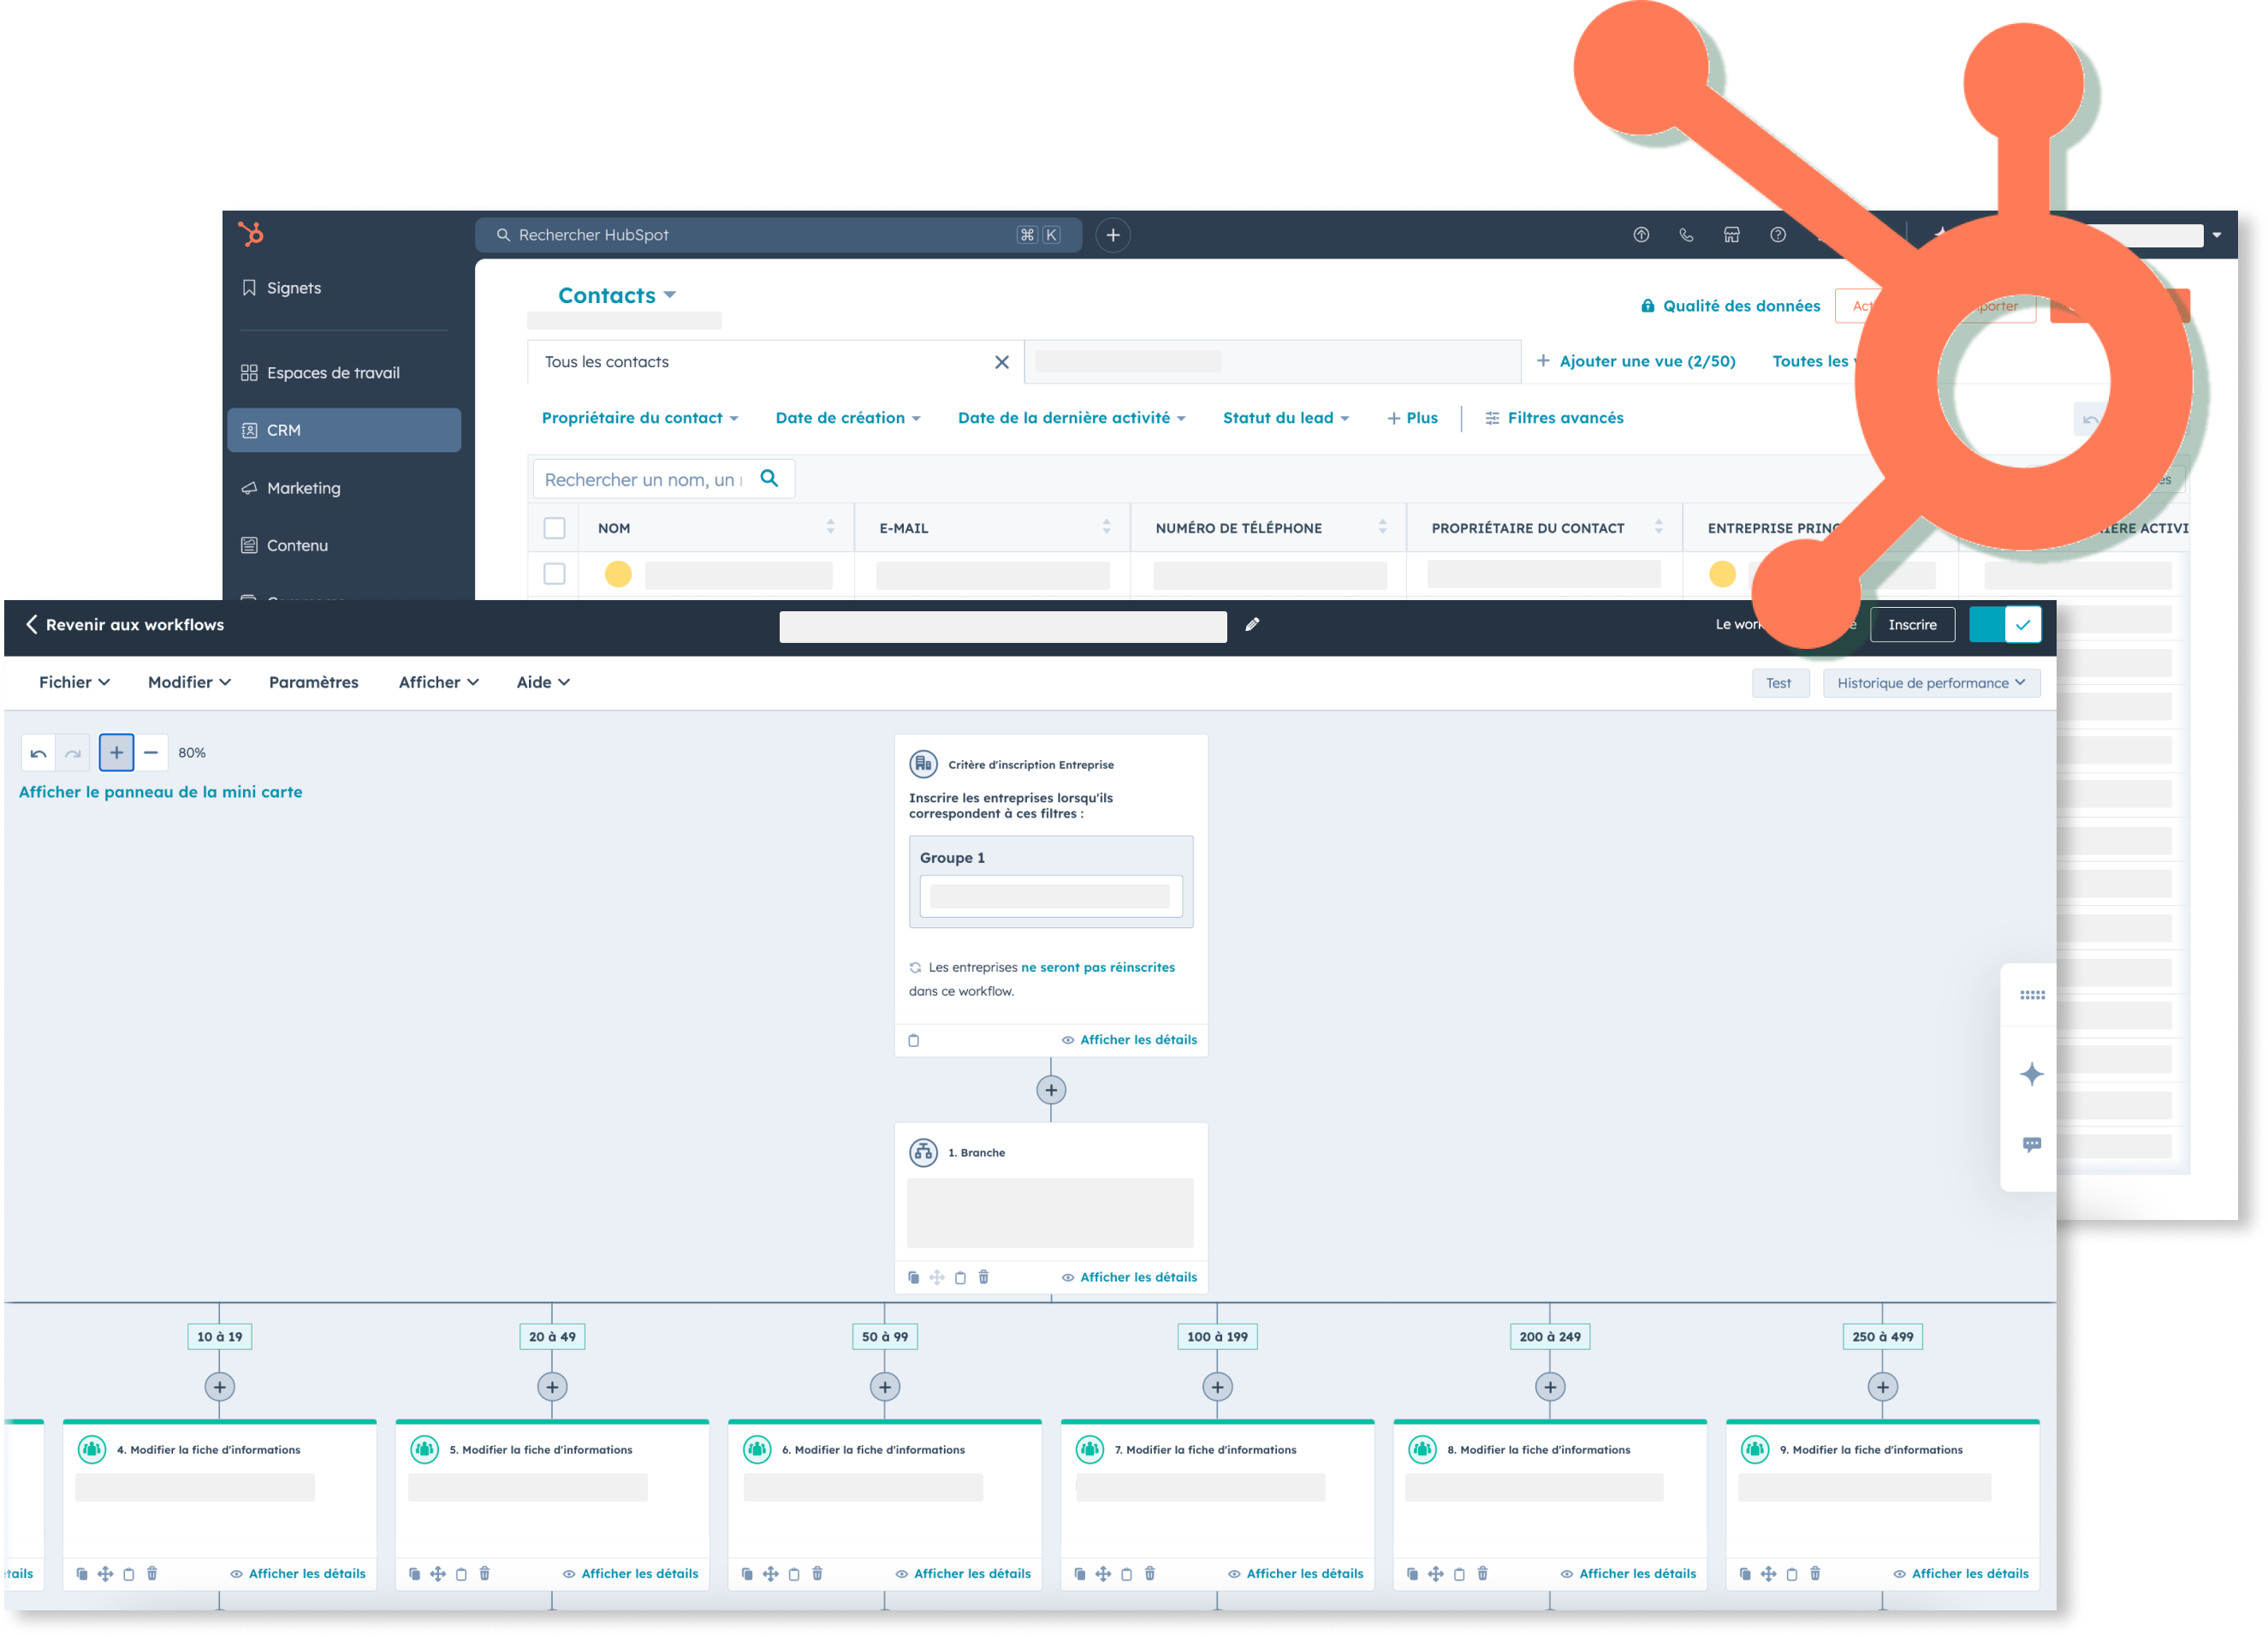This screenshot has height=1636, width=2268.
Task: Add action below the enrollment criteria card
Action: (1051, 1090)
